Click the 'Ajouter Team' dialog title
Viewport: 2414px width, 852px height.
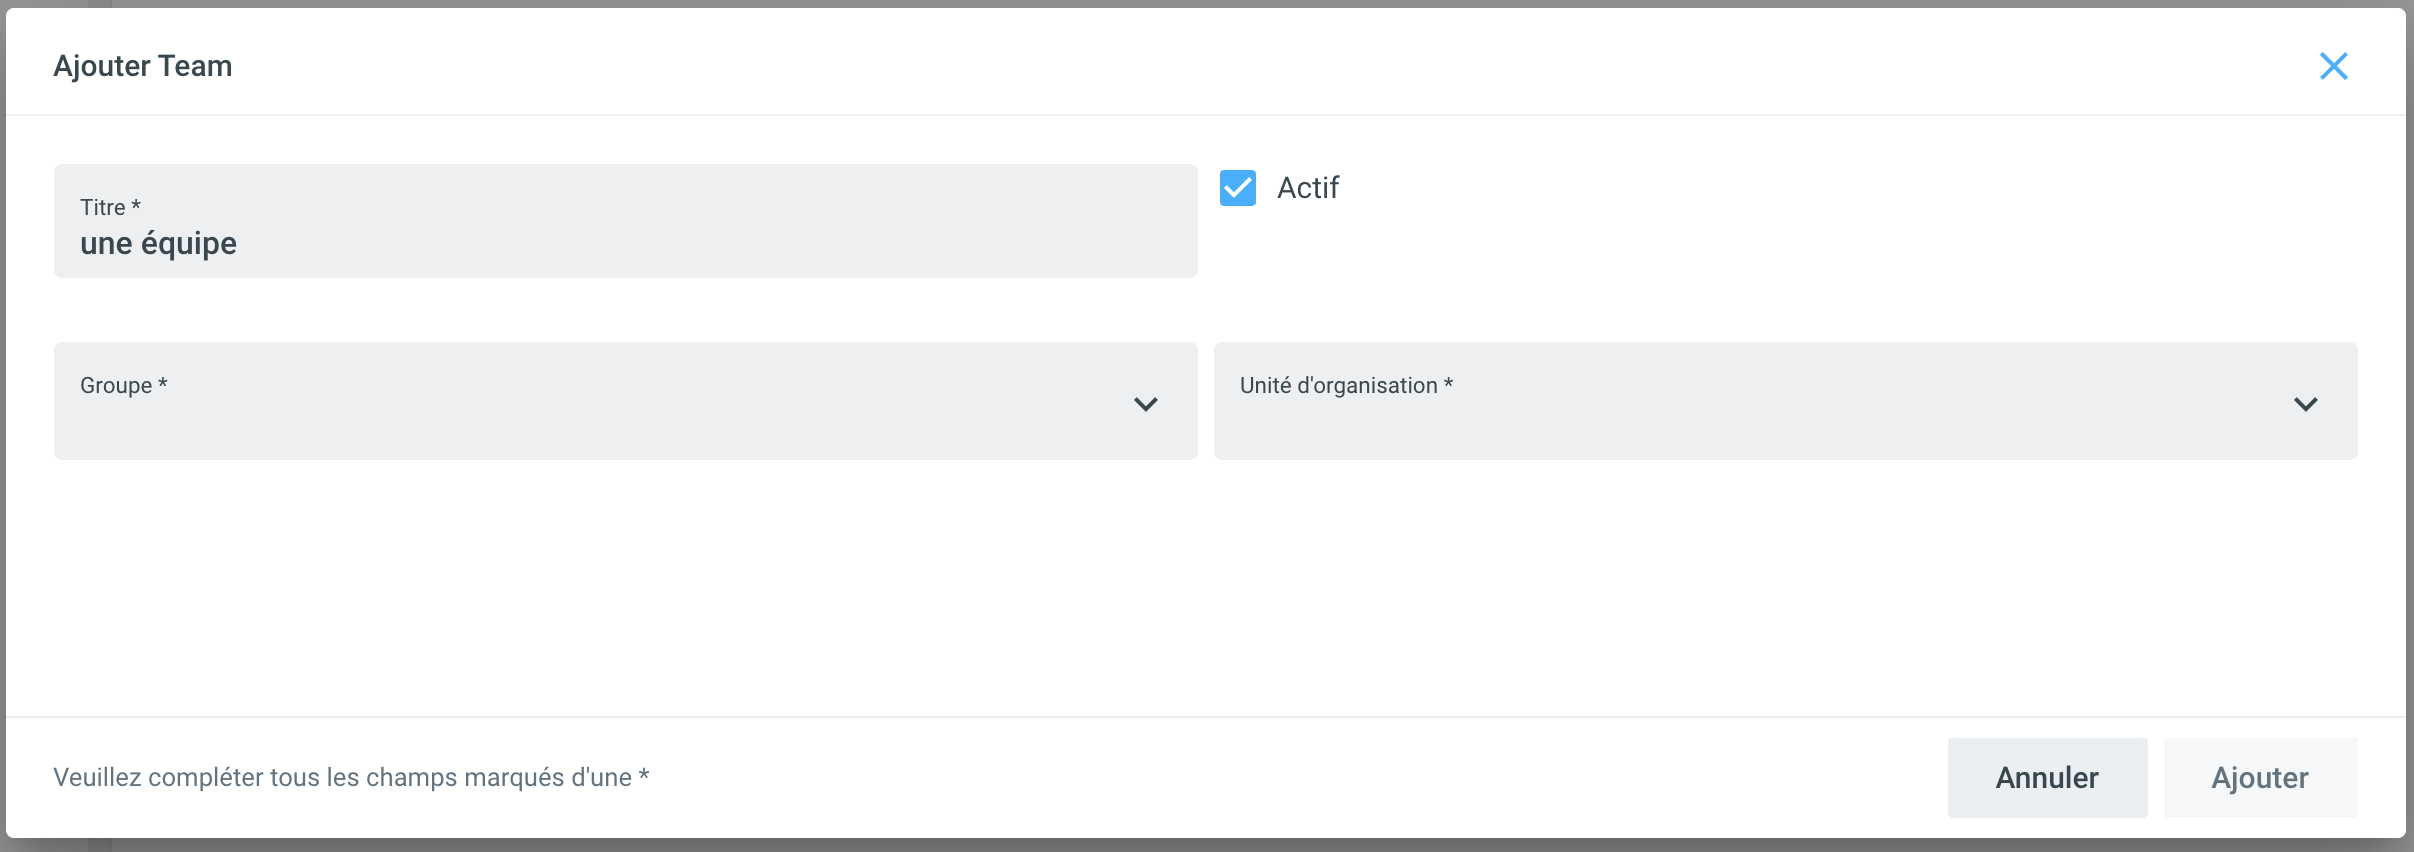click(x=142, y=66)
